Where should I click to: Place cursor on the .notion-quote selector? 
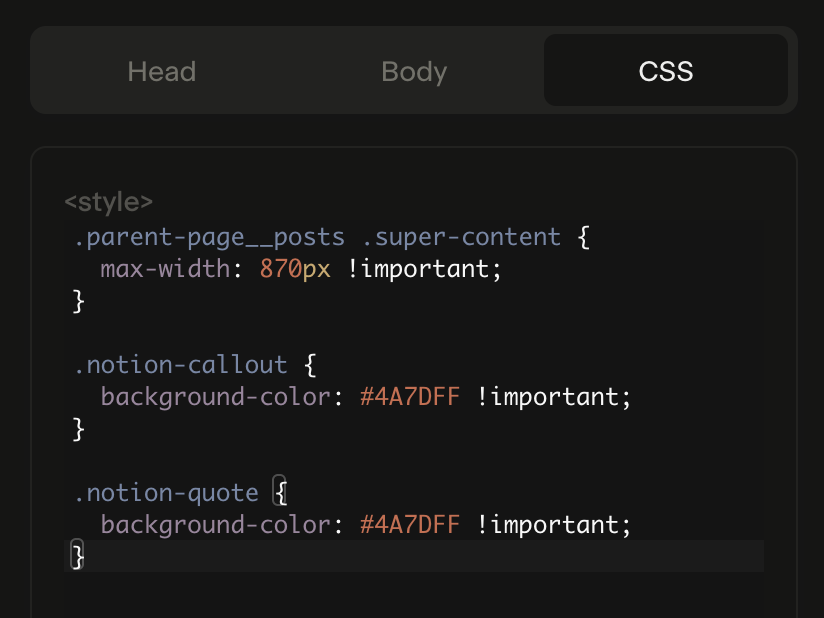(166, 493)
